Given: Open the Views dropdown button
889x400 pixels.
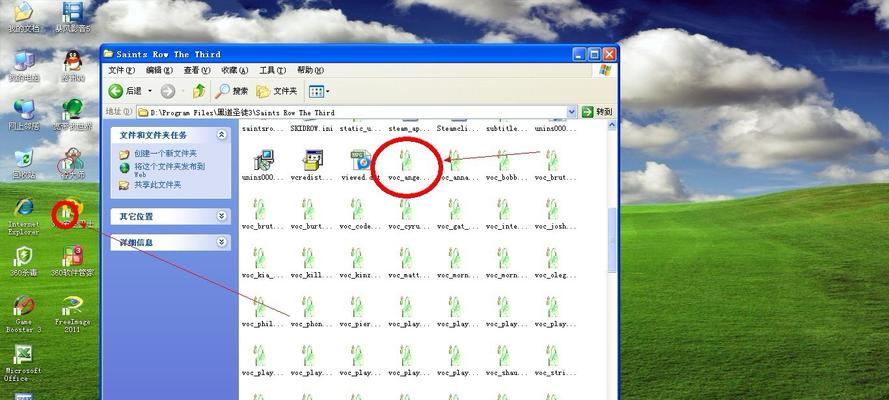Looking at the screenshot, I should point(319,91).
